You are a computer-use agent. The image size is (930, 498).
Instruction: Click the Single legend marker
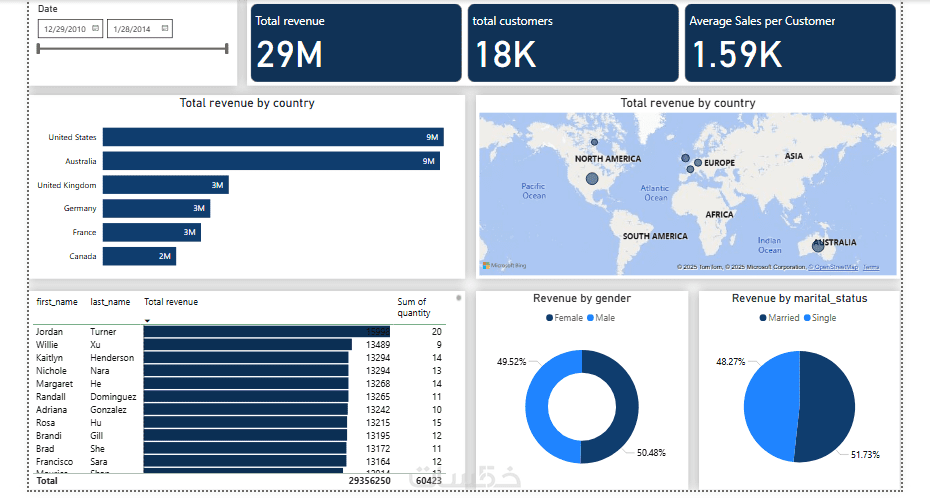click(x=807, y=318)
